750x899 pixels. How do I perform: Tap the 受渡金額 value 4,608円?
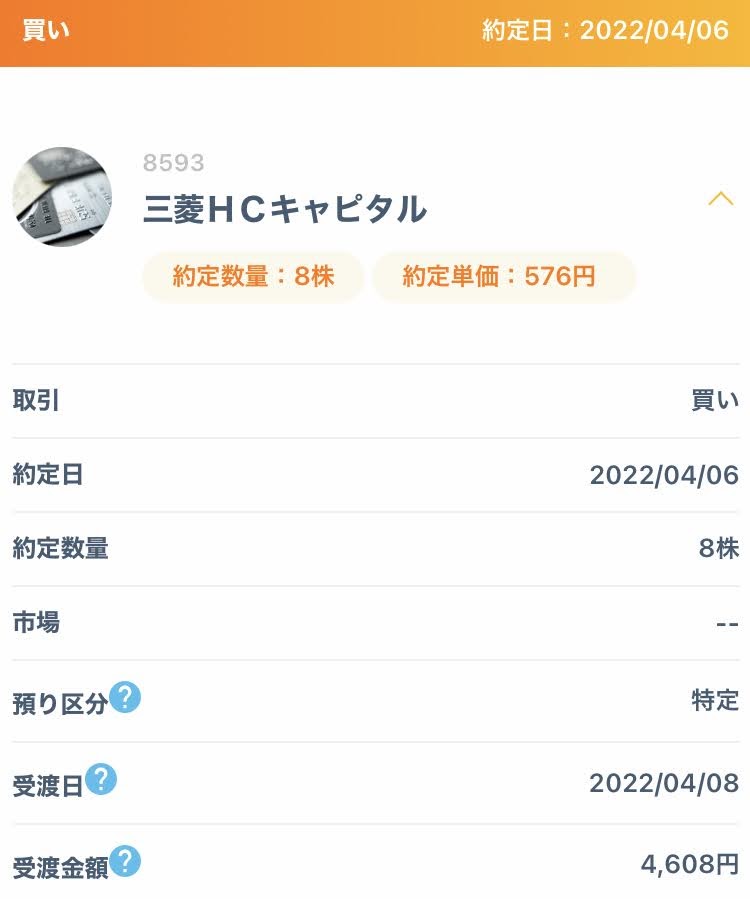[690, 864]
